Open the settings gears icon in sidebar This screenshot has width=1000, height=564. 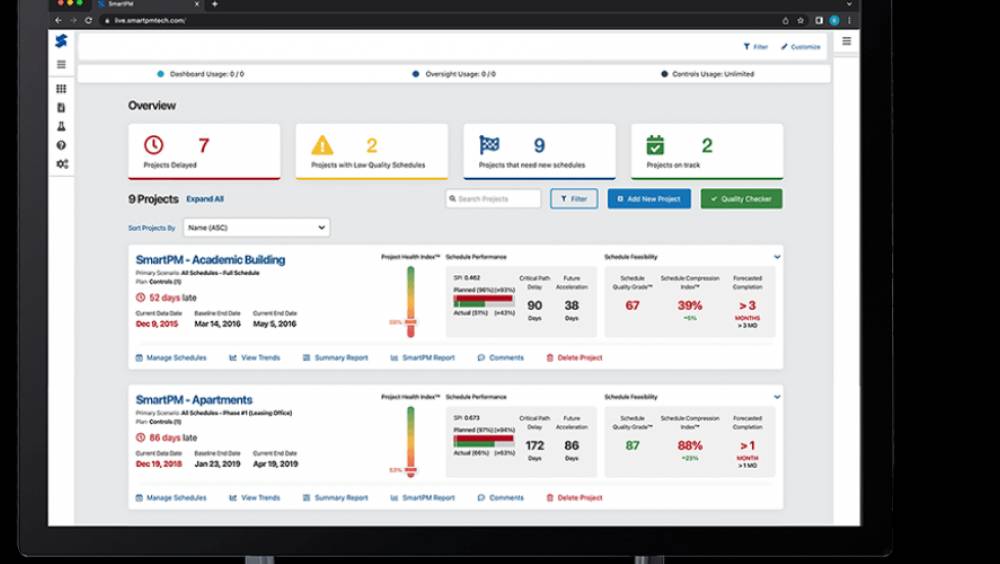tap(62, 164)
